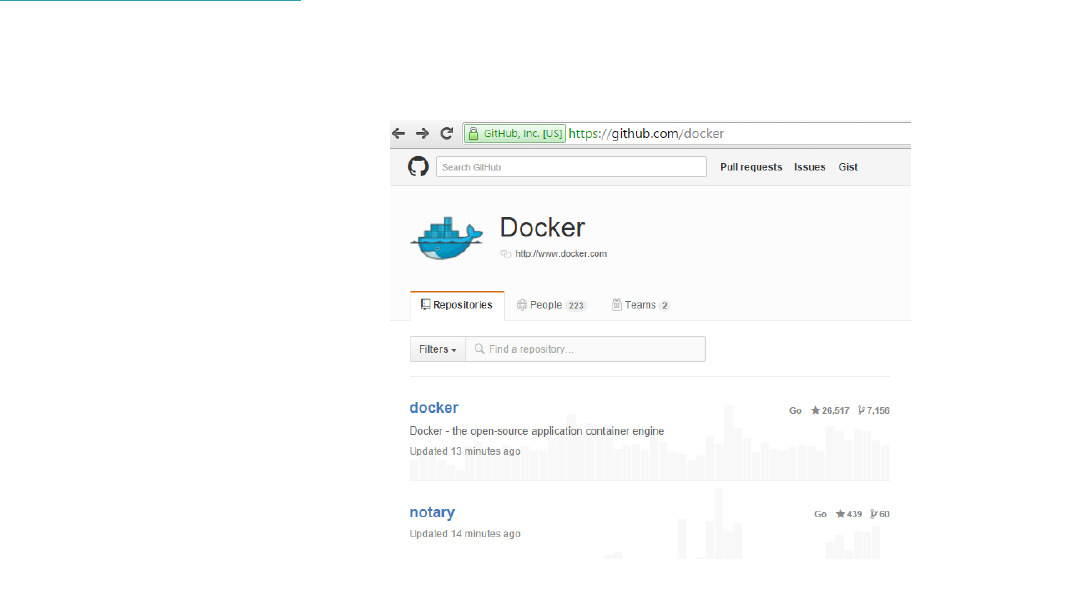Open Issues in header
This screenshot has width=1068, height=600.
tap(809, 167)
